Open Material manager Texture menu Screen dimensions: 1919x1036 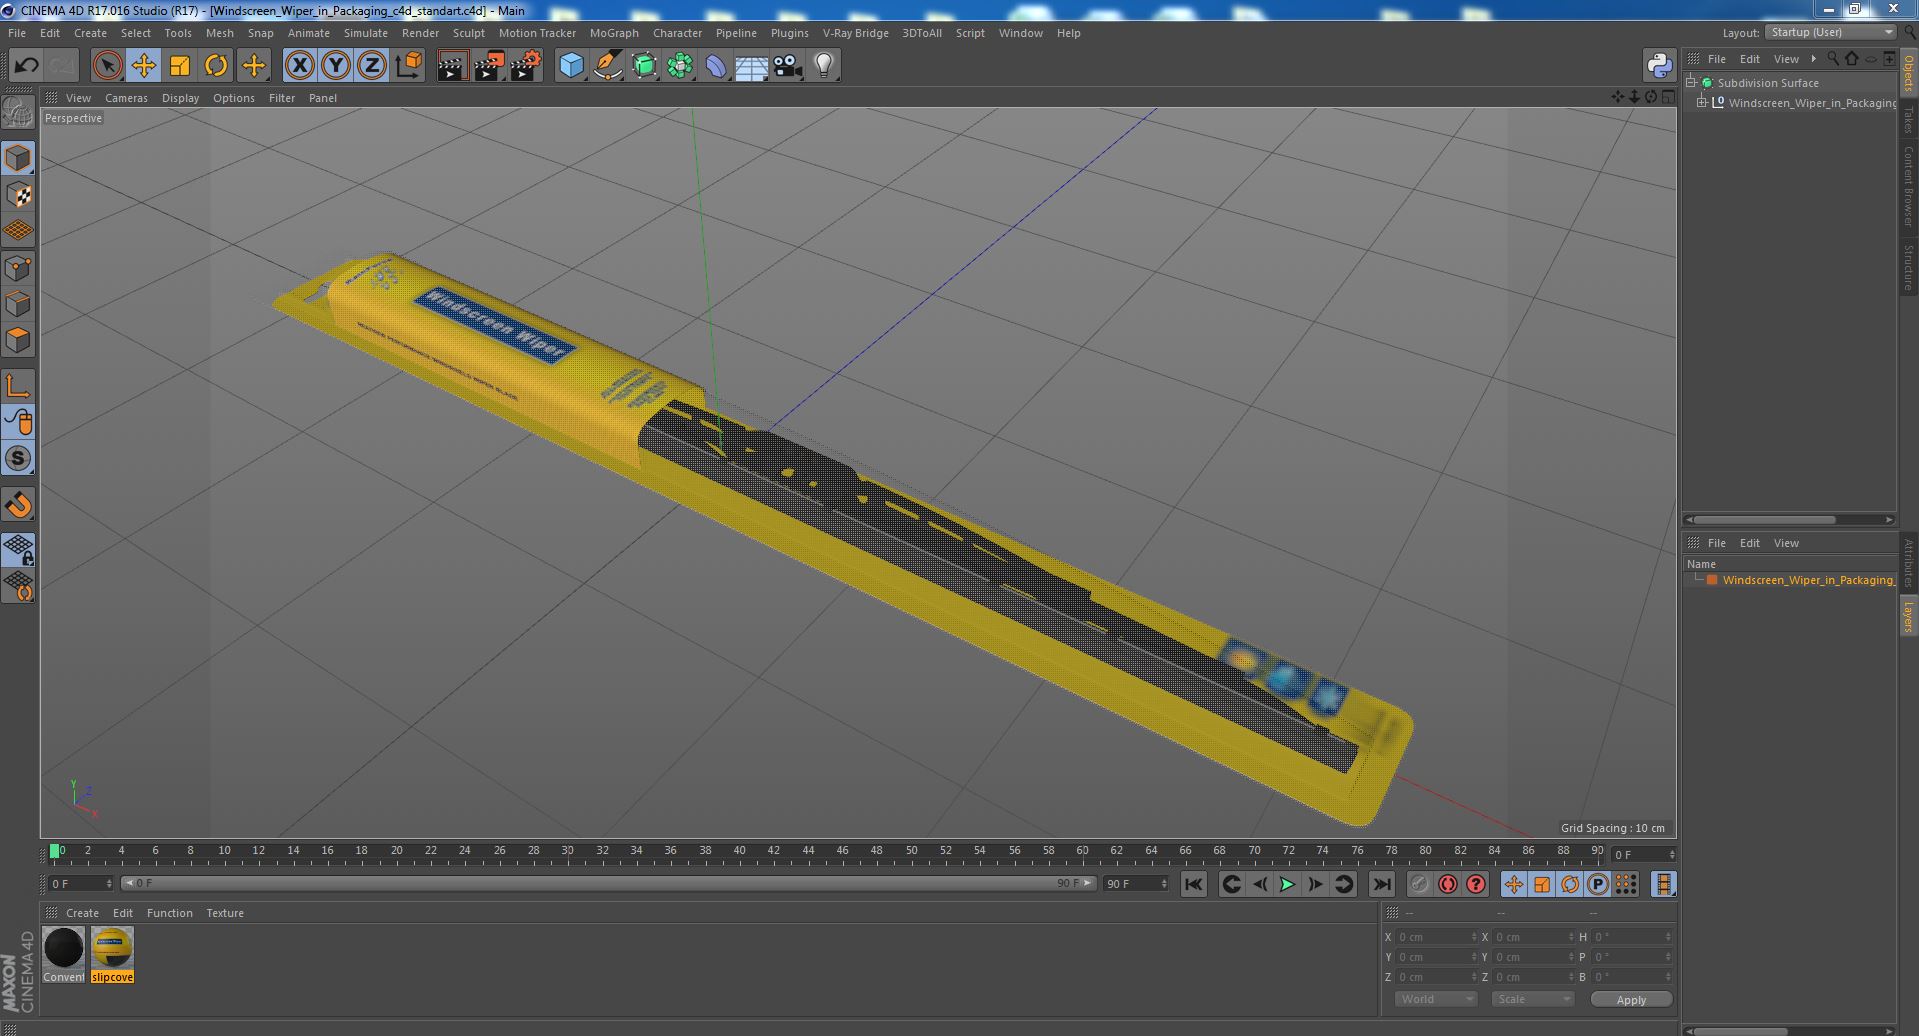click(225, 913)
